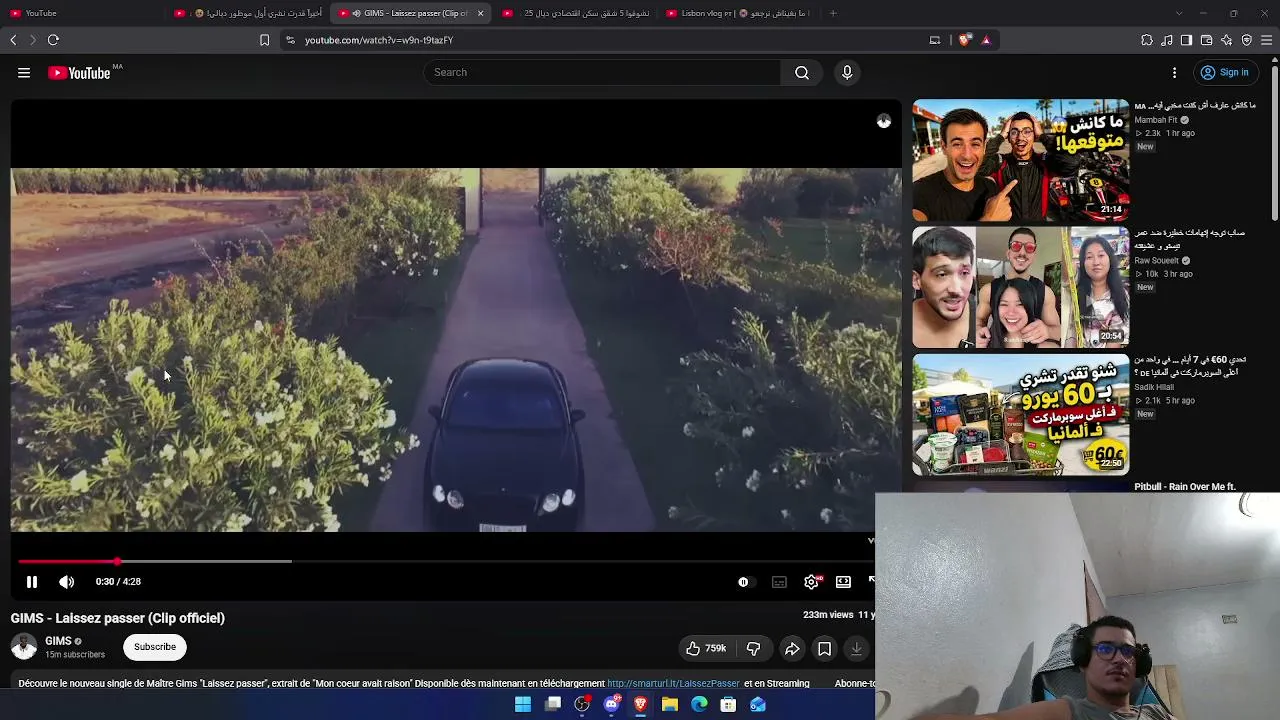Switch to the first YouTube browser tab
This screenshot has width=1280, height=720.
[x=80, y=13]
